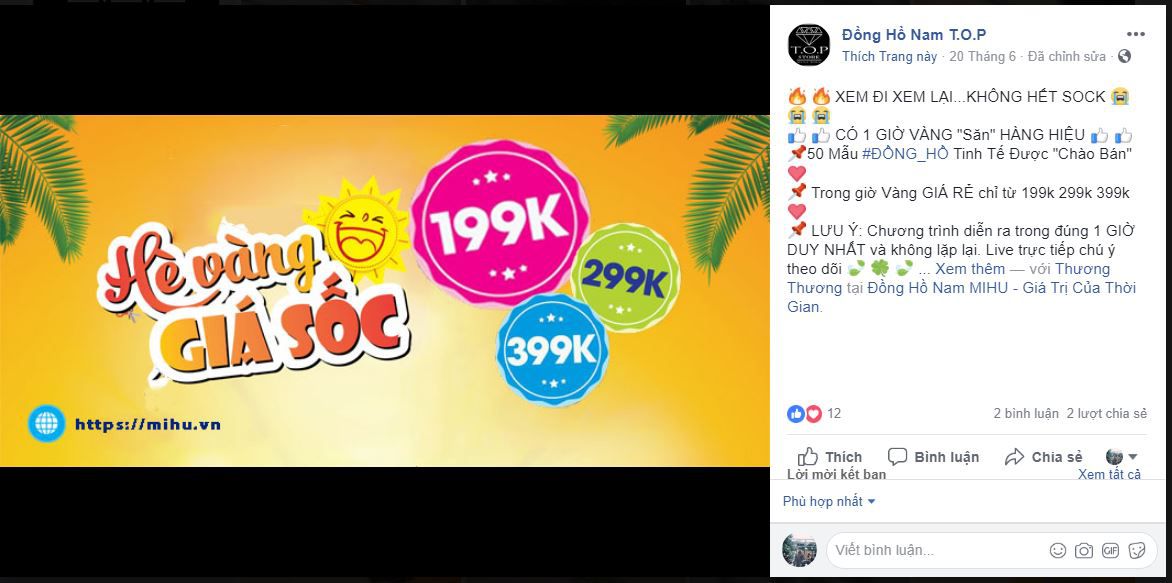This screenshot has height=583, width=1172.
Task: Attach a photo with the camera icon
Action: 1084,551
